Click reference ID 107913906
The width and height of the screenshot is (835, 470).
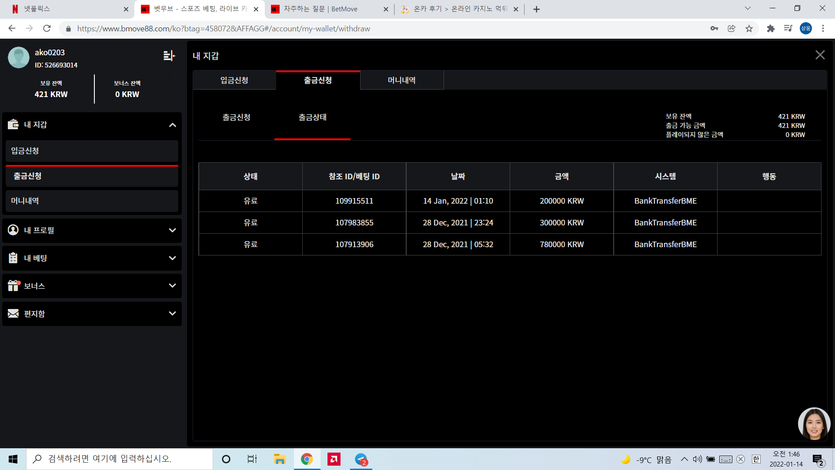354,245
